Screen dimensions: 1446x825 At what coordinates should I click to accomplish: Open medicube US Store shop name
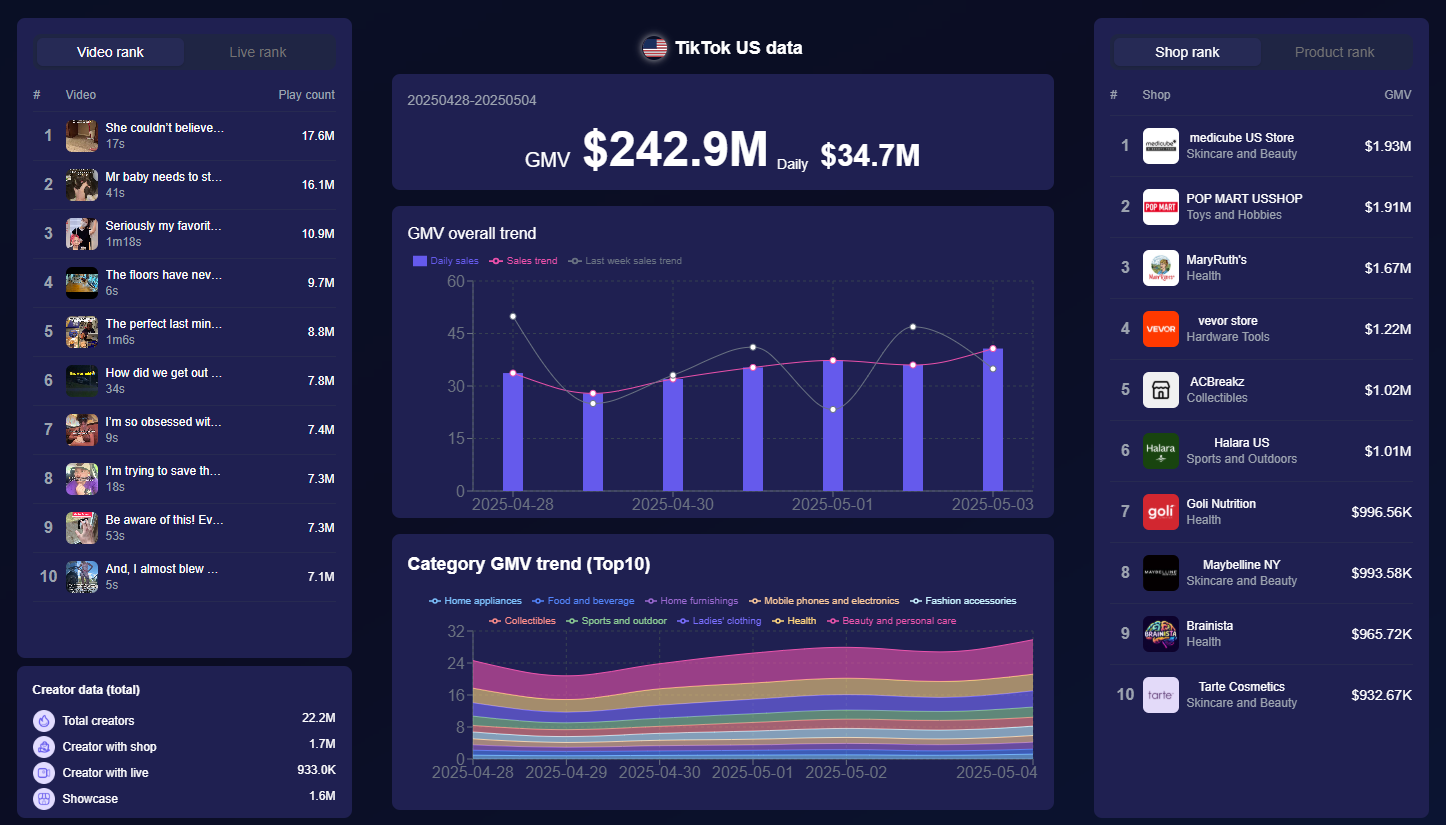point(1241,138)
